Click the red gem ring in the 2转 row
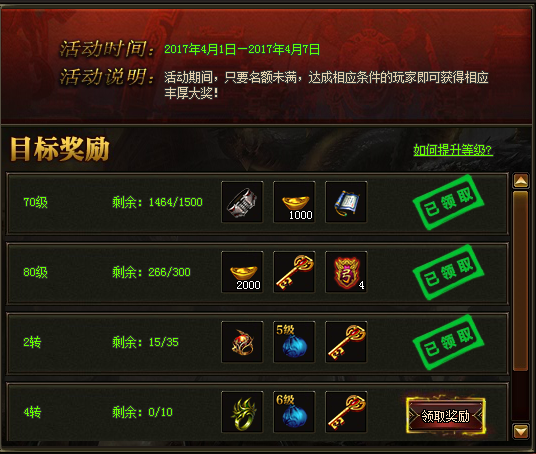Image resolution: width=536 pixels, height=454 pixels. [x=242, y=342]
